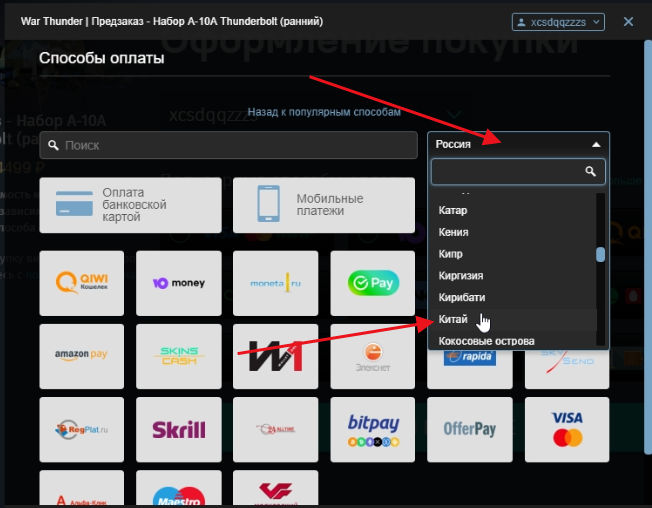Image resolution: width=652 pixels, height=508 pixels.
Task: Choose the ЮMoney payment option
Action: click(179, 283)
